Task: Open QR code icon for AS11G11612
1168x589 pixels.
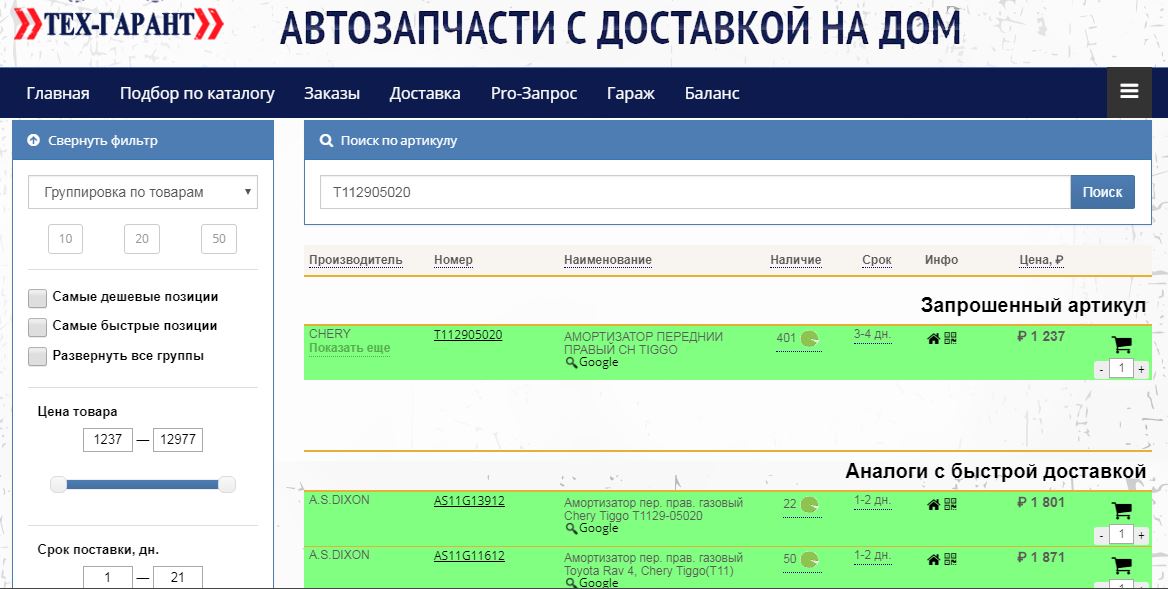Action: [x=950, y=559]
